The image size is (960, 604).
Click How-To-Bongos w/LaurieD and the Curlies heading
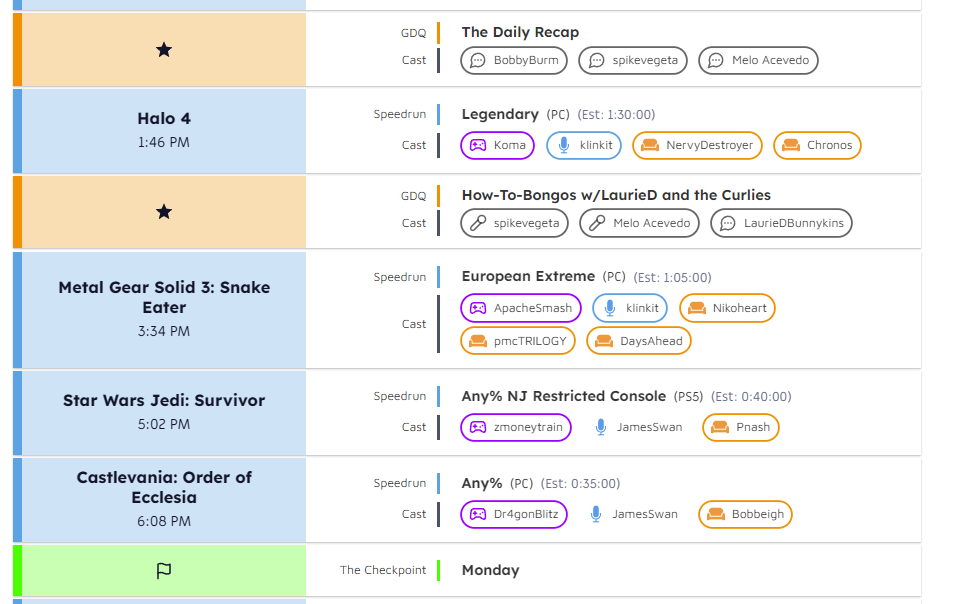coord(616,195)
